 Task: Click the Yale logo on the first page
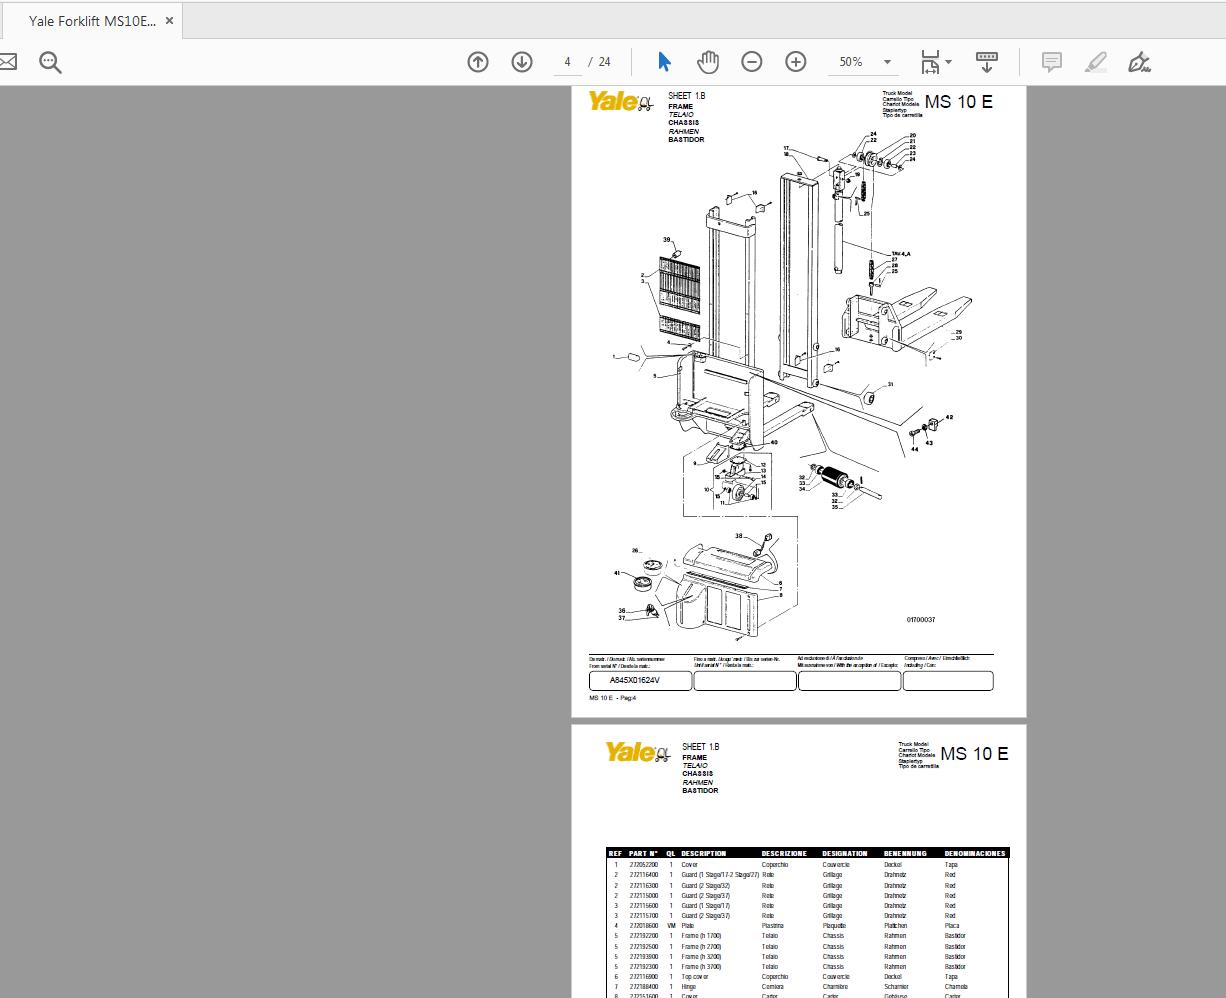point(620,101)
